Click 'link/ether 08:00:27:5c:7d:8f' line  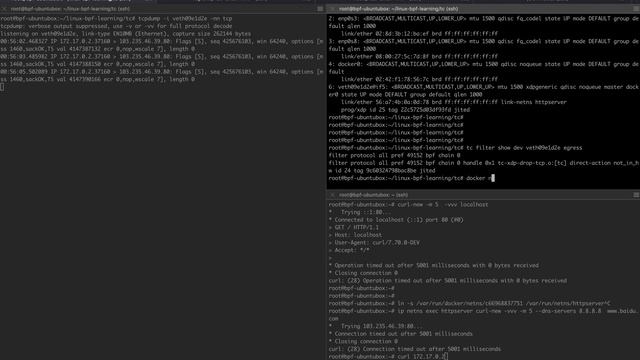point(420,56)
